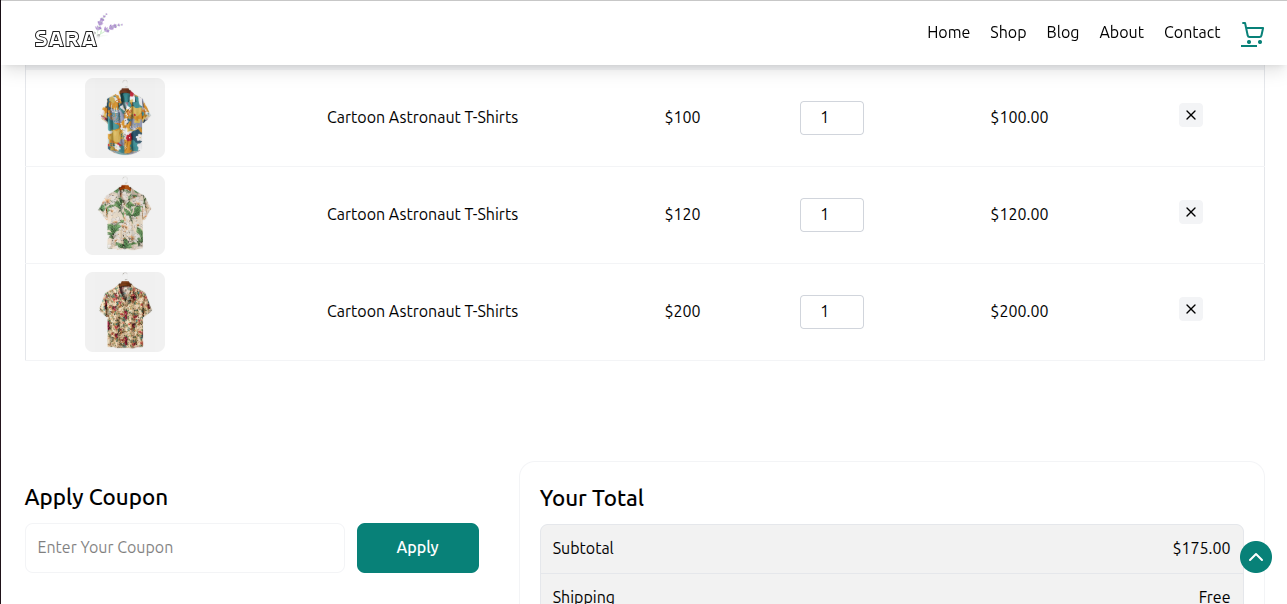The height and width of the screenshot is (604, 1287).
Task: Select quantity field of $200 item
Action: (832, 312)
